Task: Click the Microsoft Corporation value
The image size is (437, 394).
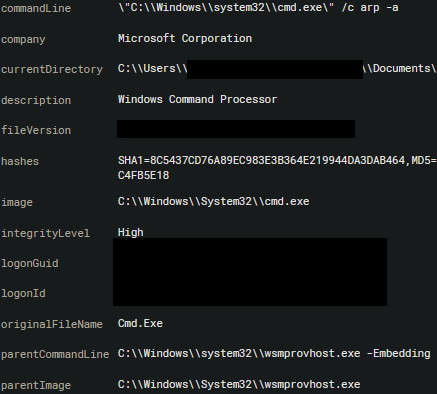Action: [185, 38]
